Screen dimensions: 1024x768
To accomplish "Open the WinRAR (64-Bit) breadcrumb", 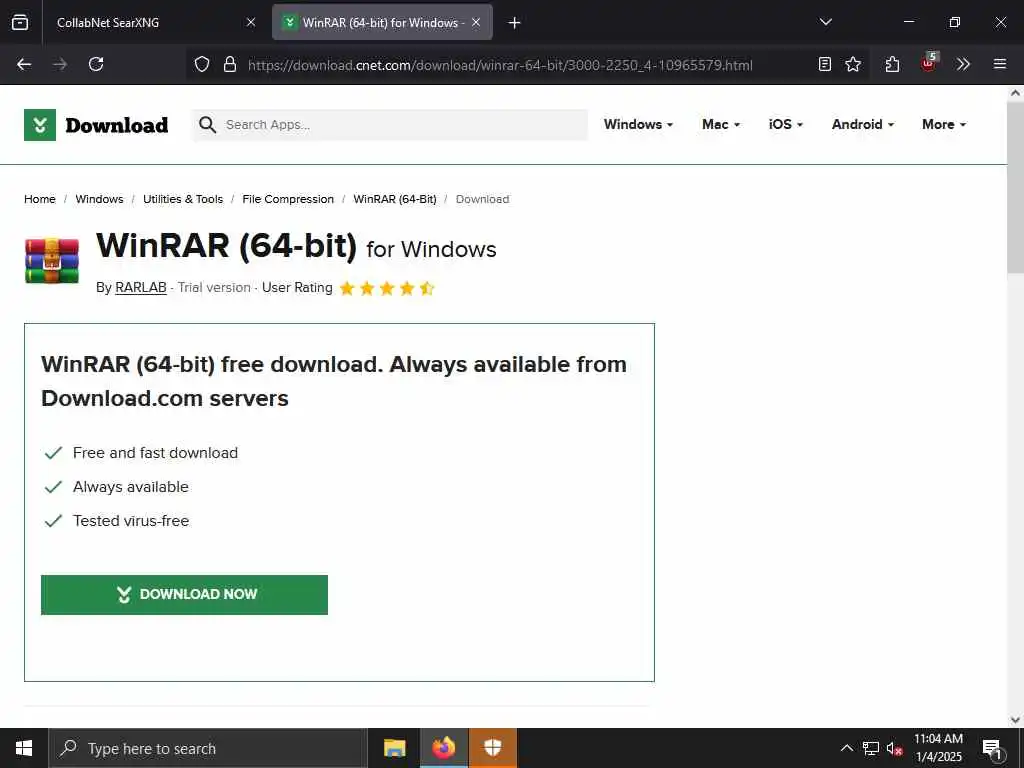I will [x=395, y=199].
